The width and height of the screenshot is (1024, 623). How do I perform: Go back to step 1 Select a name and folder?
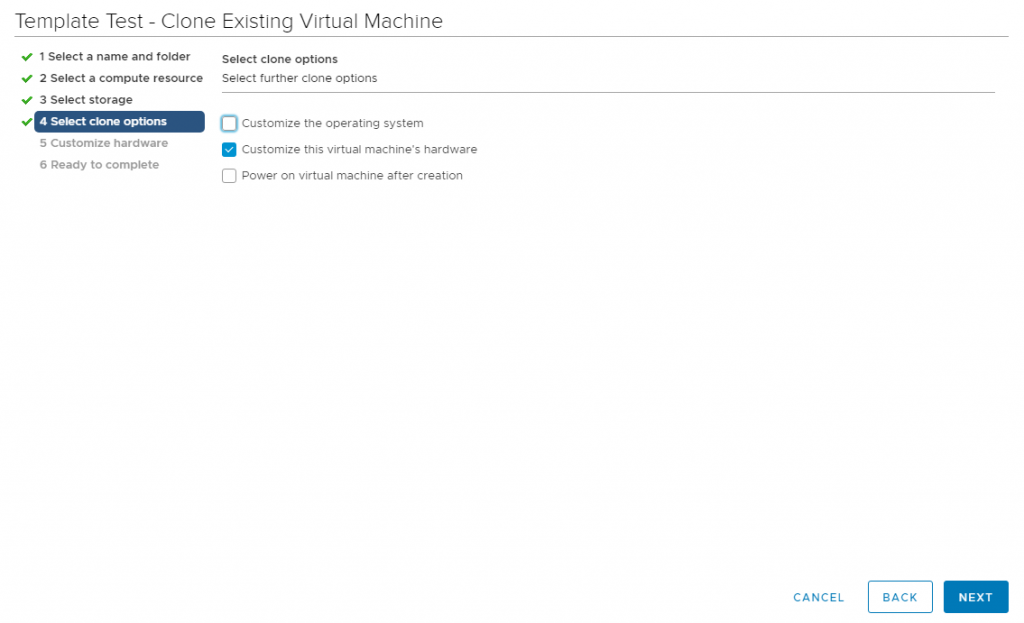coord(114,57)
